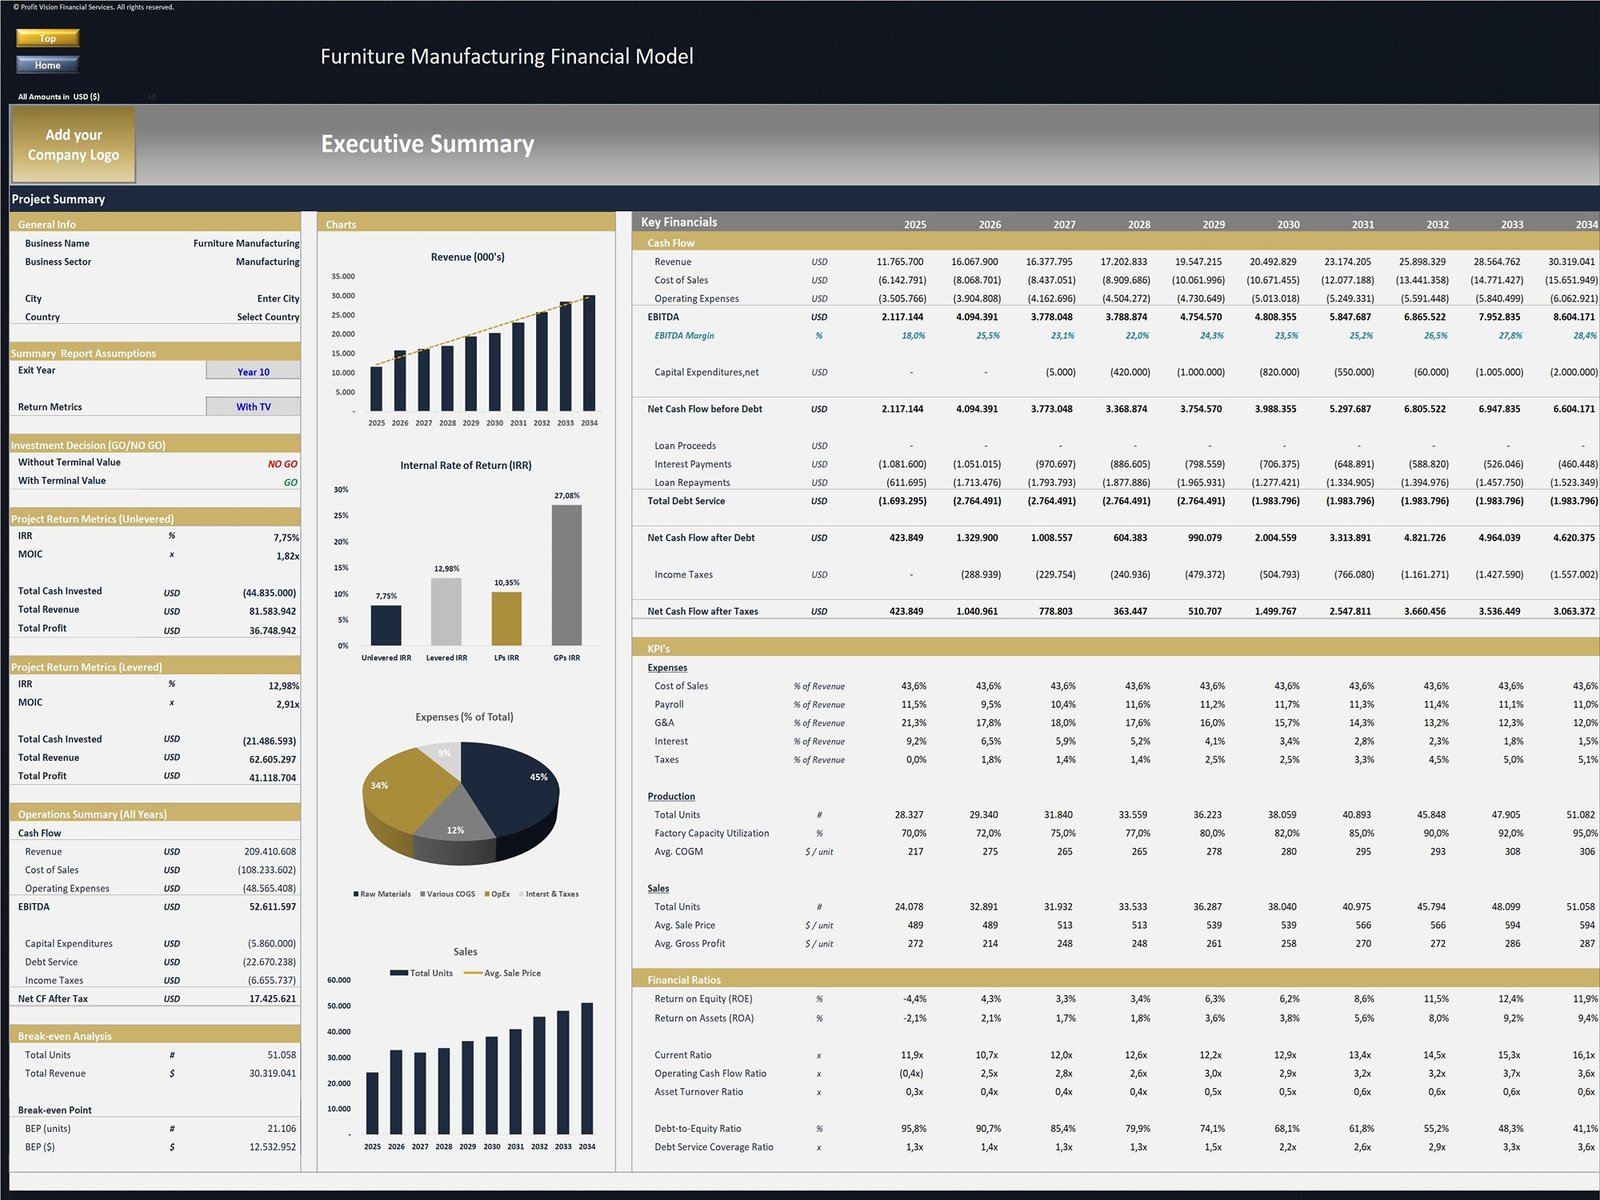Click the Unlevered IRR bar in chart
1600x1200 pixels.
[x=386, y=625]
